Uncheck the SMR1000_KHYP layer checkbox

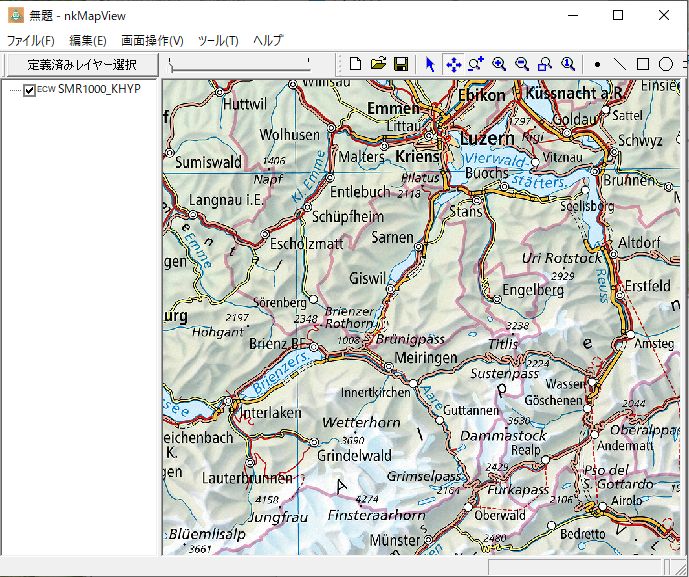(x=29, y=90)
